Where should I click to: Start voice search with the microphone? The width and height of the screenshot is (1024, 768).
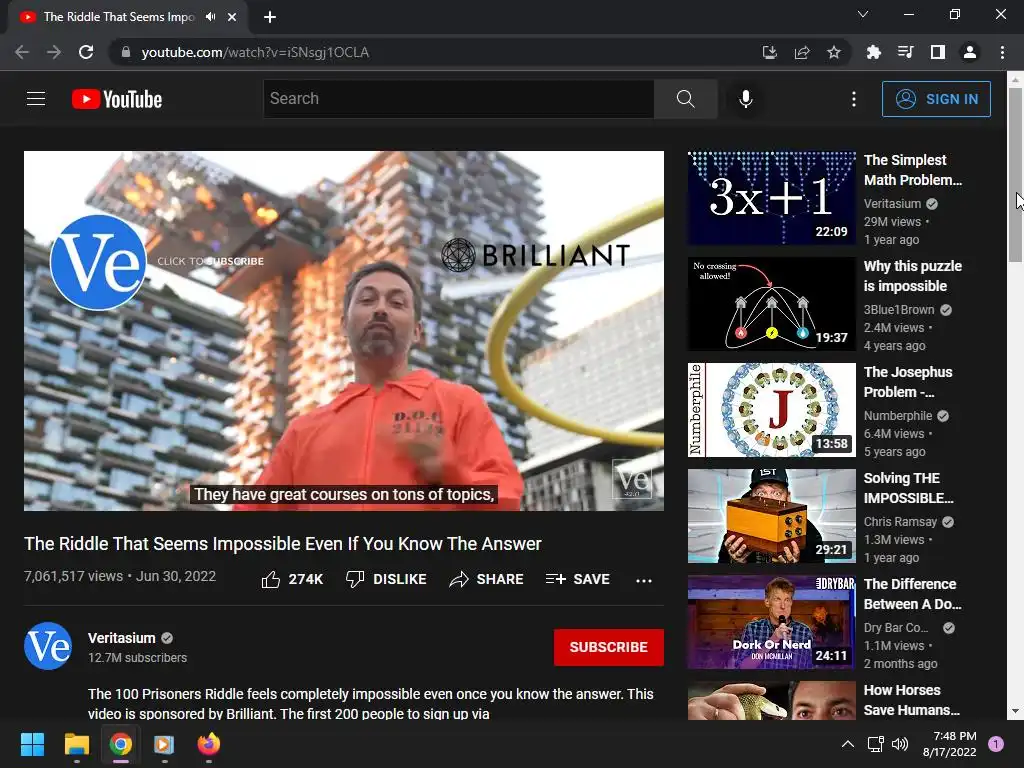pos(746,99)
